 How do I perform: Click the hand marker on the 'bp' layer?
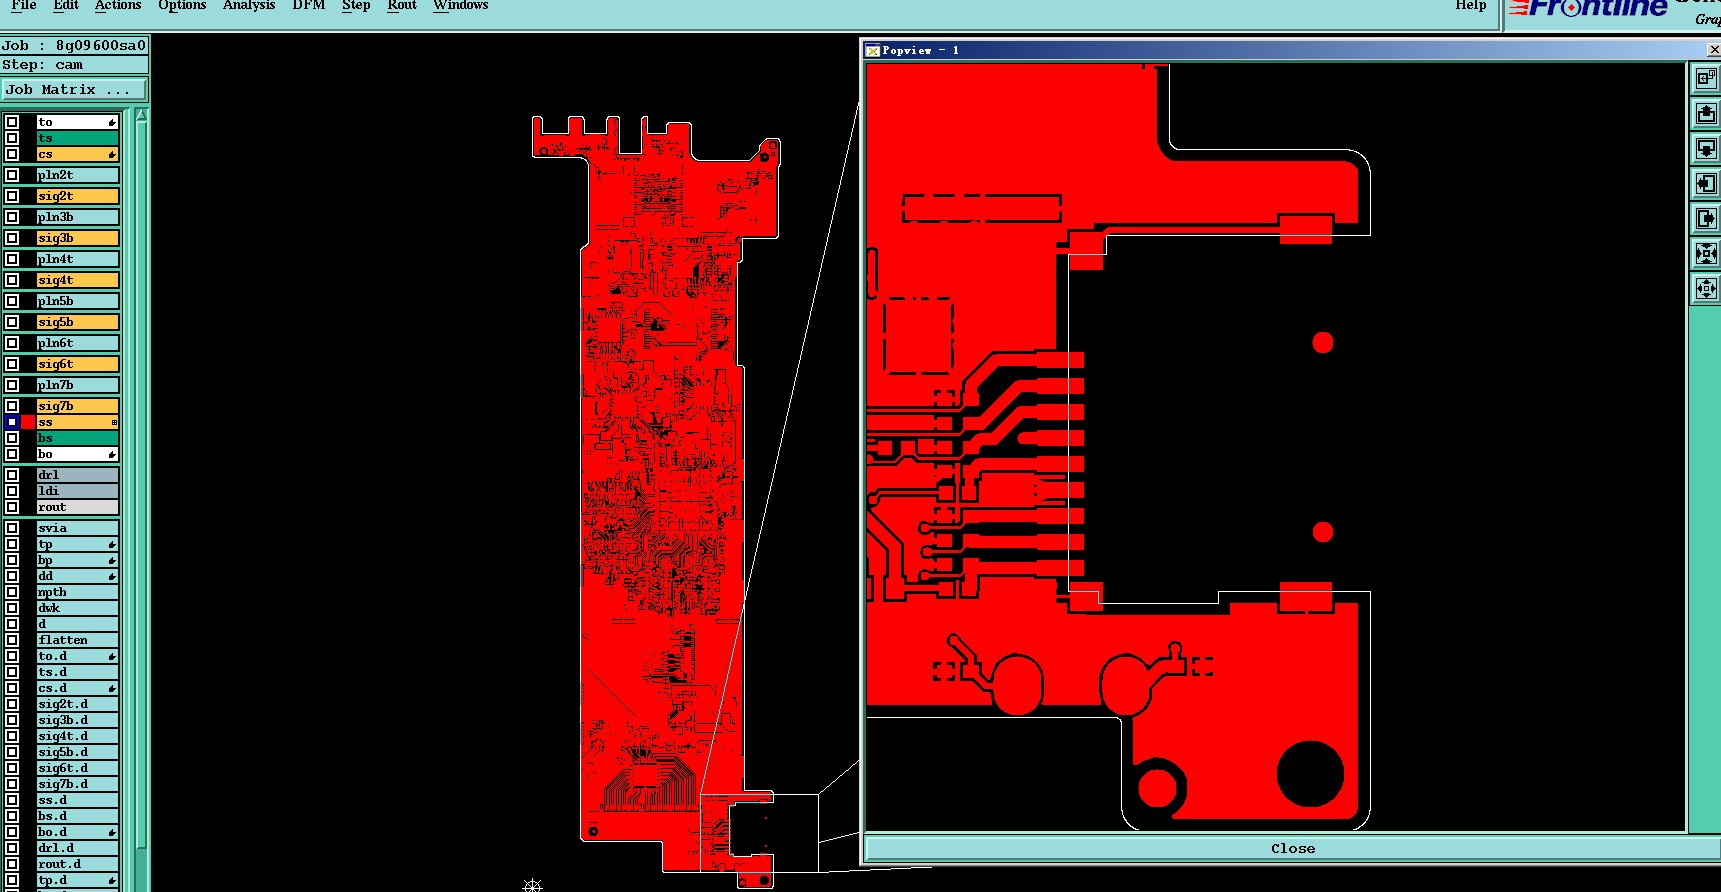click(112, 560)
